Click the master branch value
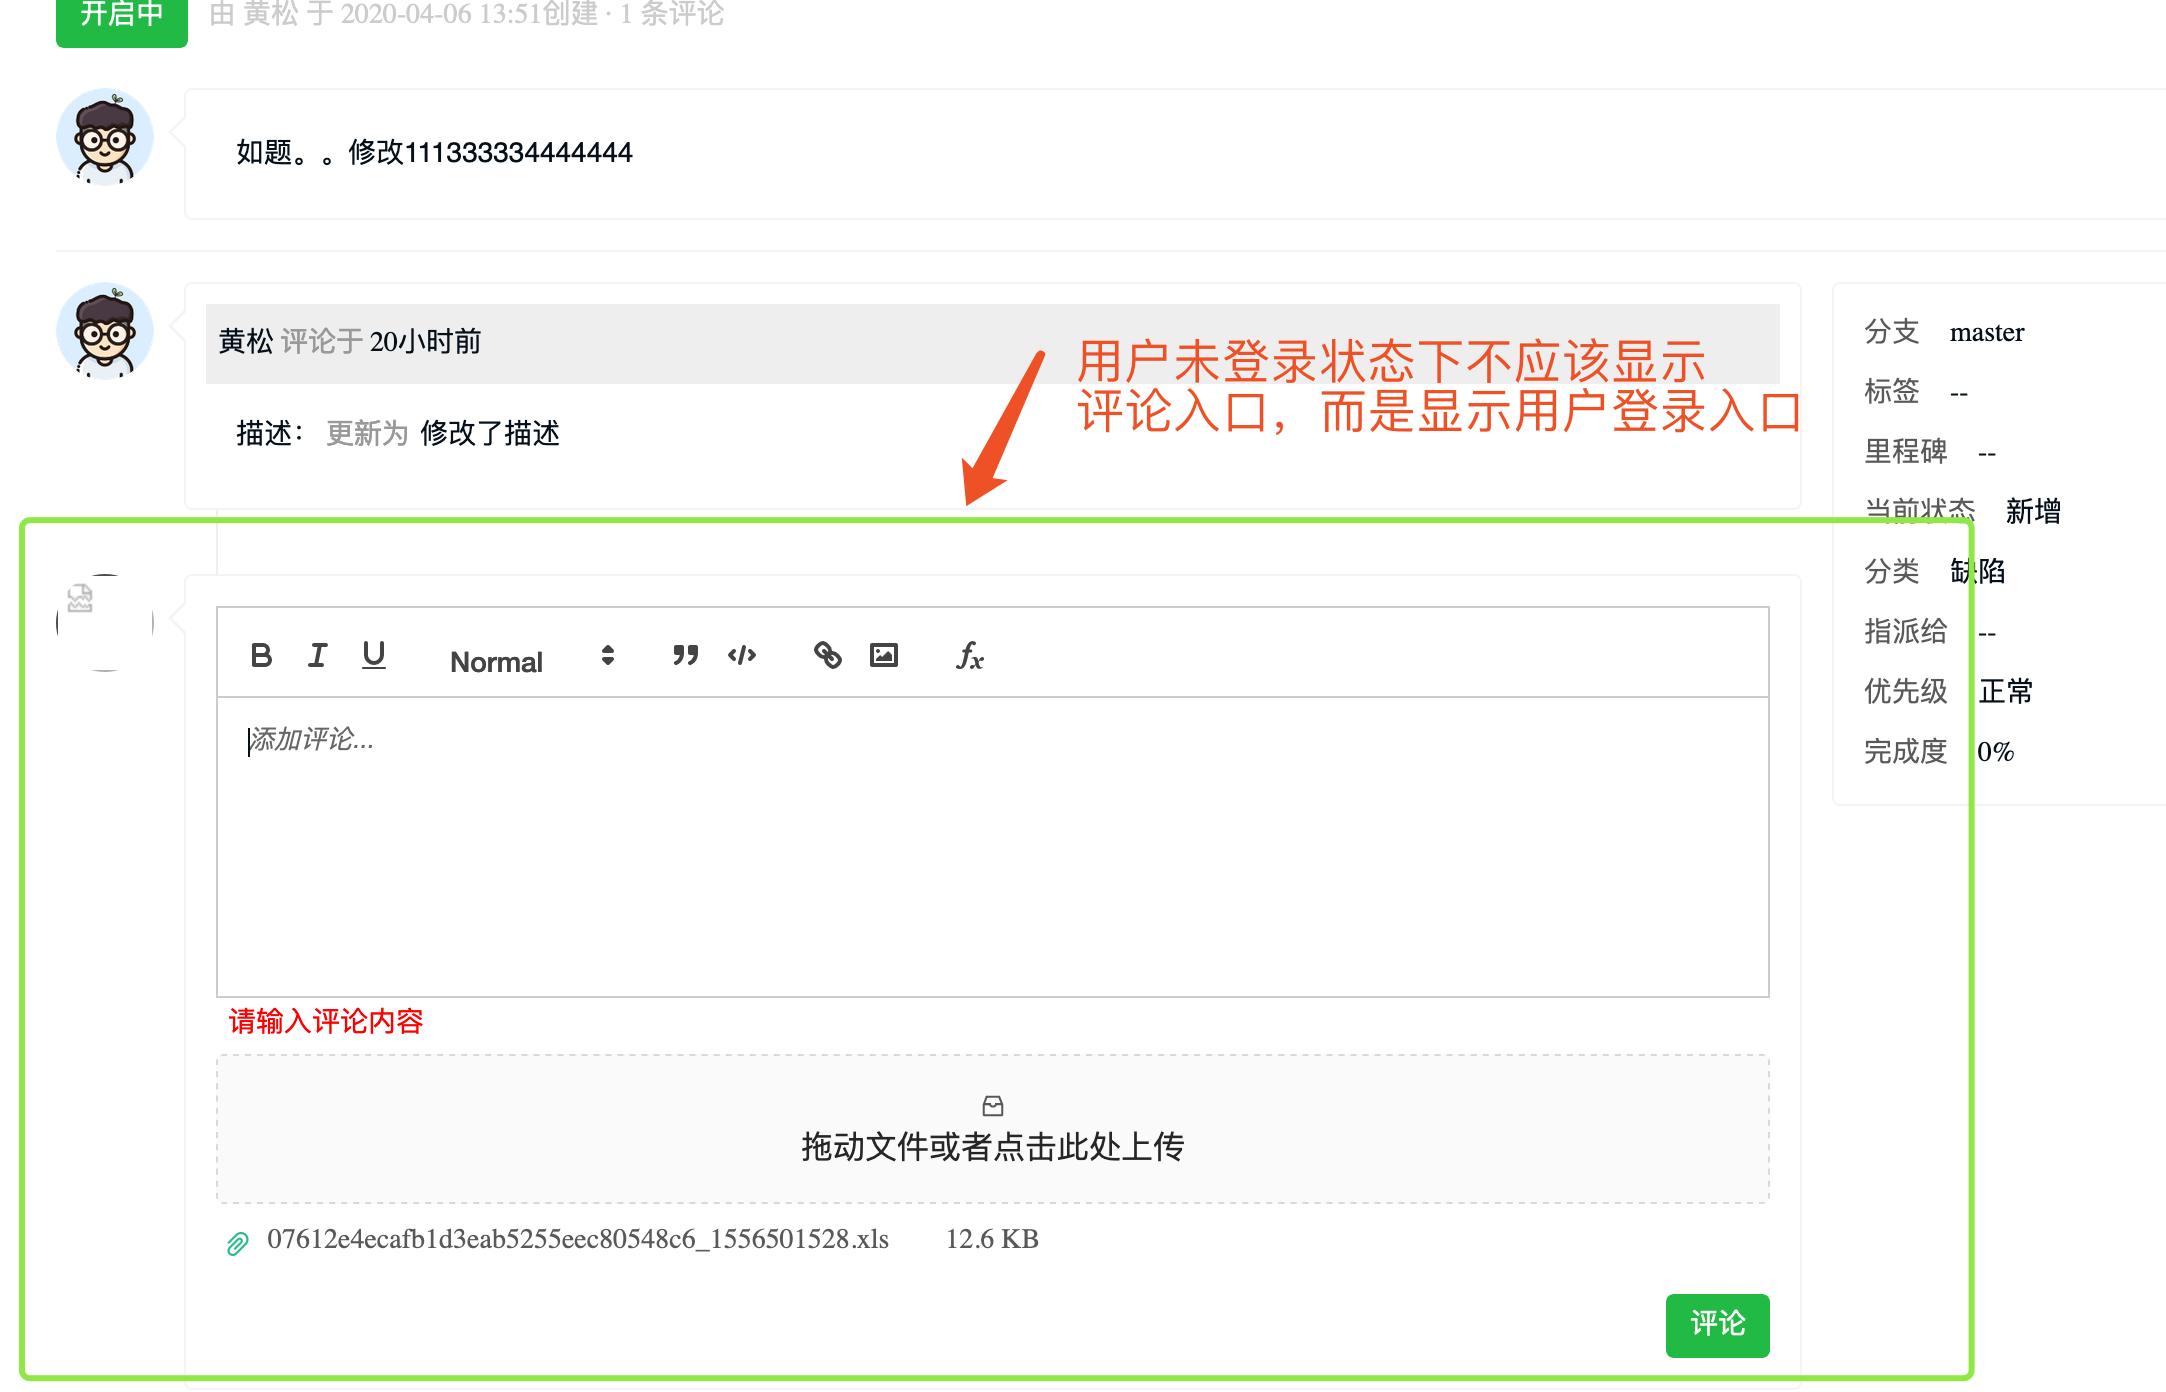Screen dimensions: 2166x1392 [x=1986, y=332]
